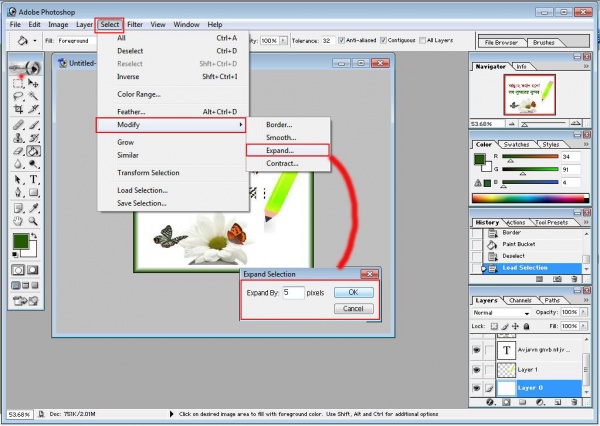Click the color spectrum ramp in Color panel
The width and height of the screenshot is (600, 426).
click(x=530, y=198)
